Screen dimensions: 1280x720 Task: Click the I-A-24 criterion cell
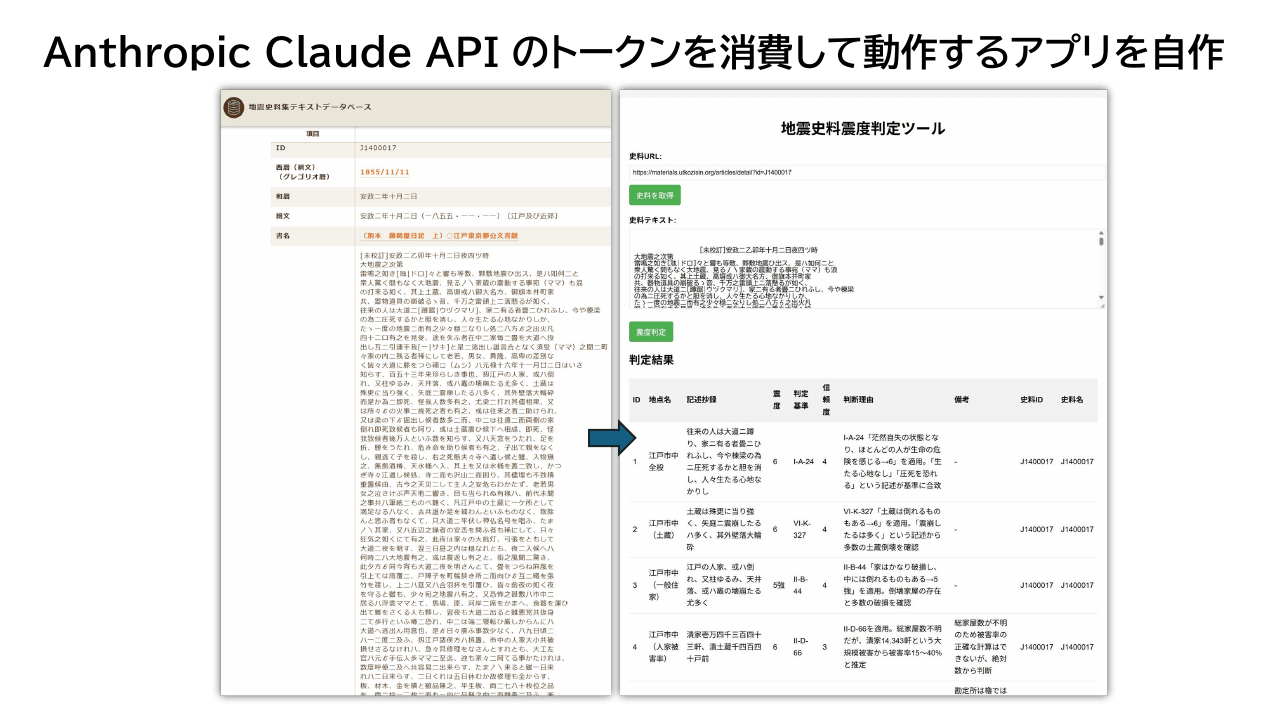pyautogui.click(x=803, y=462)
